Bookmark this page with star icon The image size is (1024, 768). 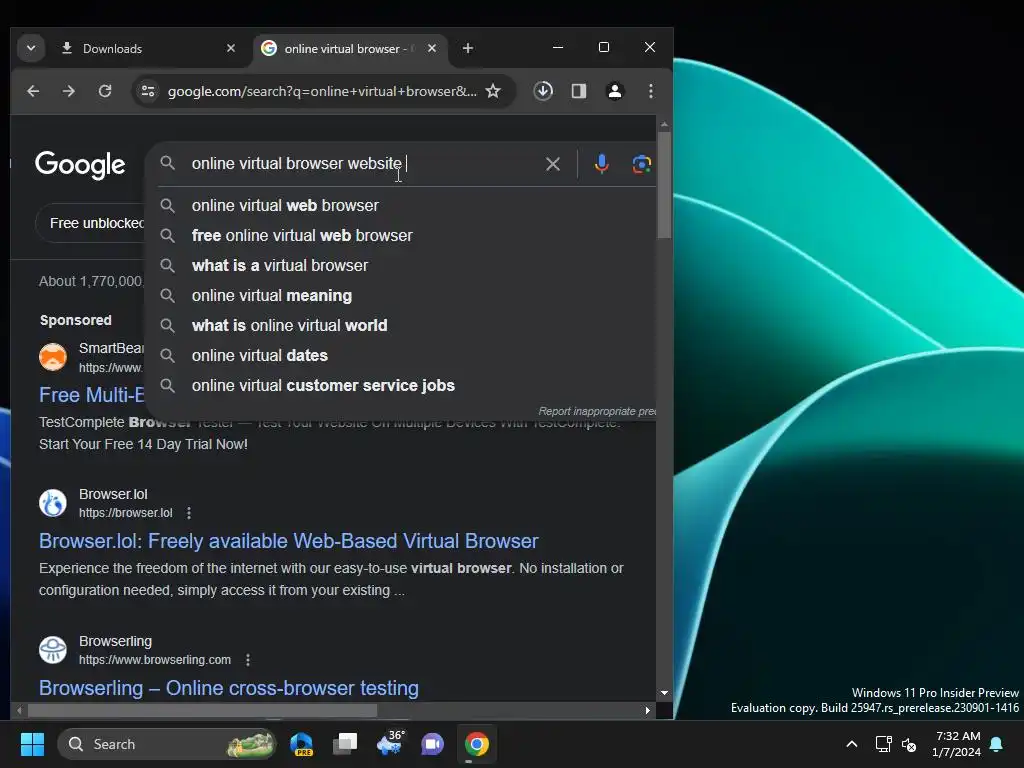pyautogui.click(x=493, y=91)
